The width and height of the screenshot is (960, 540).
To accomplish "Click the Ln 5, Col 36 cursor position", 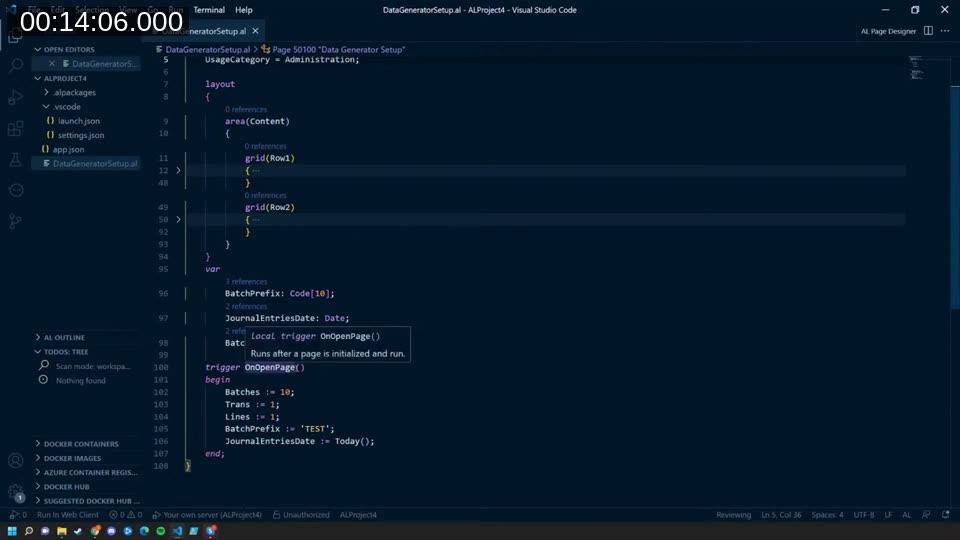I will (x=781, y=515).
